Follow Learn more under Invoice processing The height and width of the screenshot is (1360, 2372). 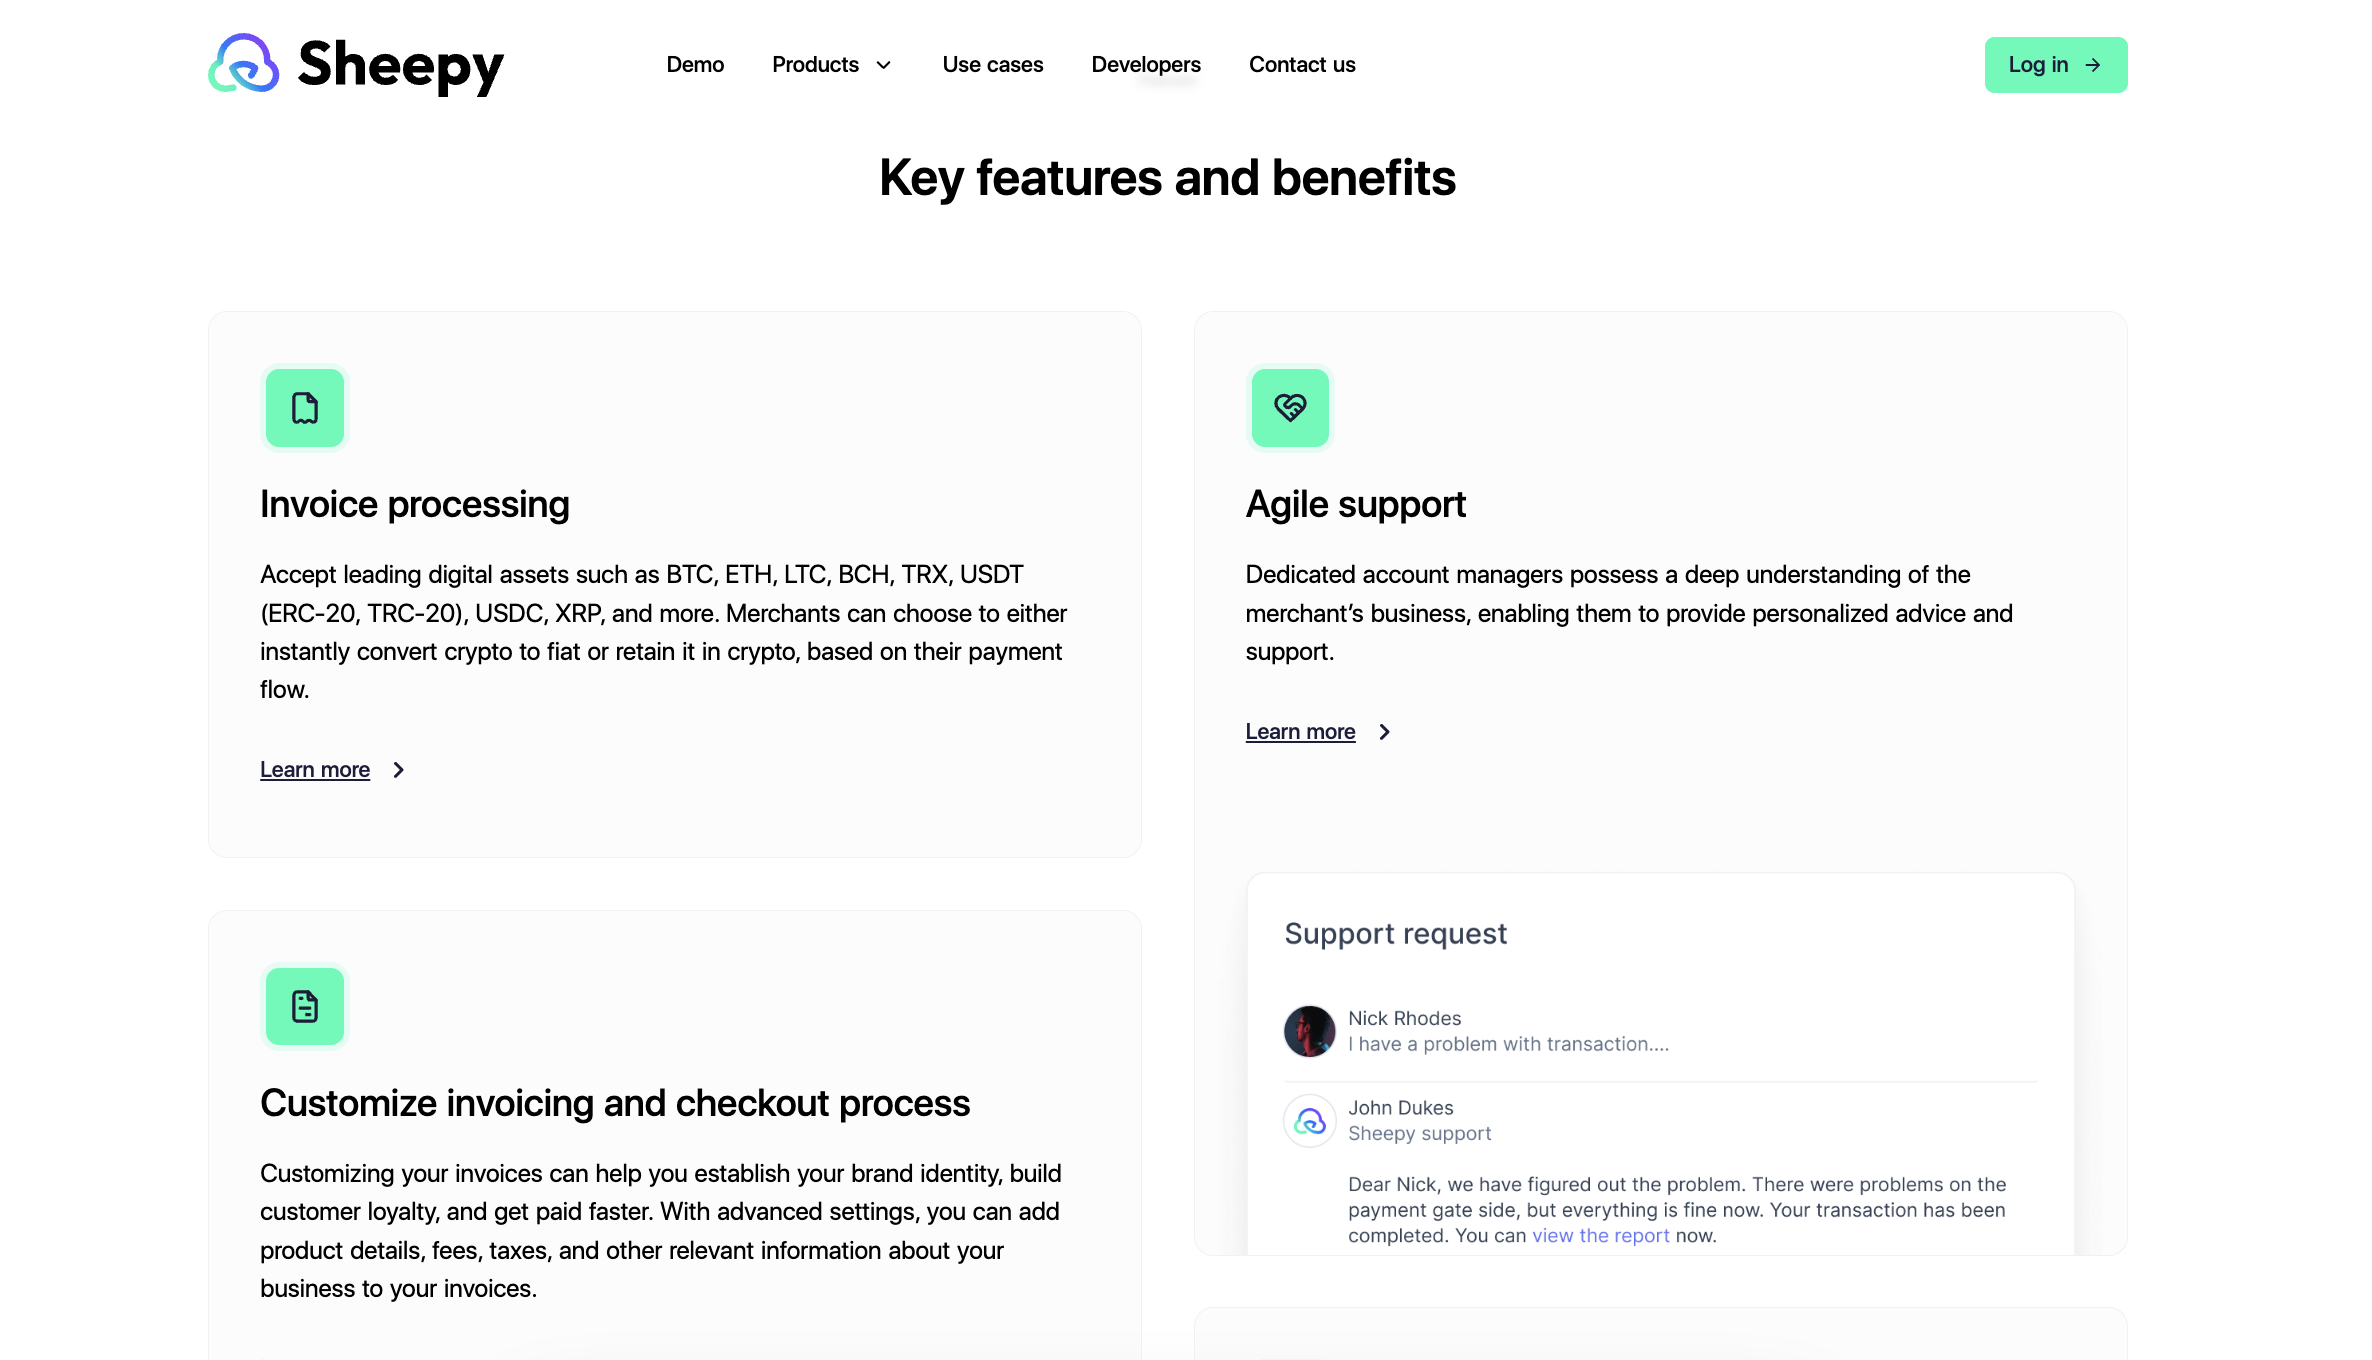click(x=315, y=770)
